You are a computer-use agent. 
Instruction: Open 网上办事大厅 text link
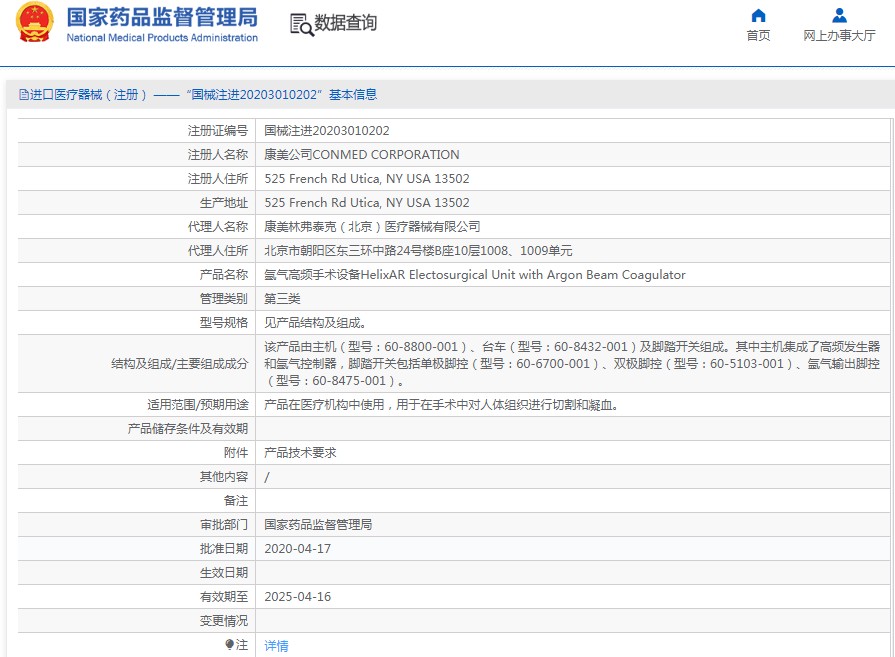(839, 35)
